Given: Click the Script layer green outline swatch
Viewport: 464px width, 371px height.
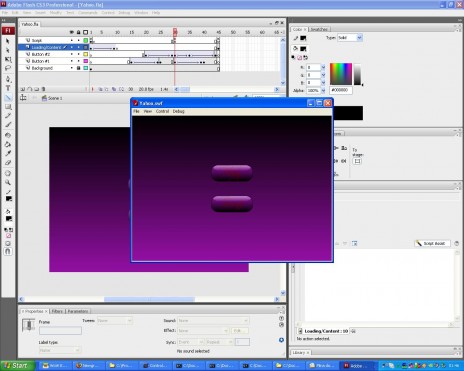Looking at the screenshot, I should pyautogui.click(x=86, y=40).
